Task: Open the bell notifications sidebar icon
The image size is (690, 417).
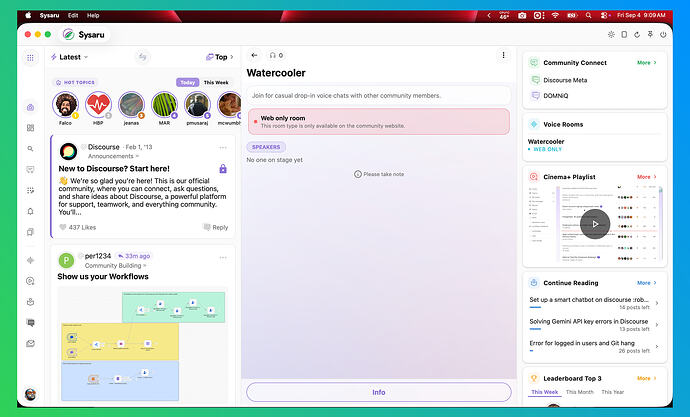Action: (30, 212)
